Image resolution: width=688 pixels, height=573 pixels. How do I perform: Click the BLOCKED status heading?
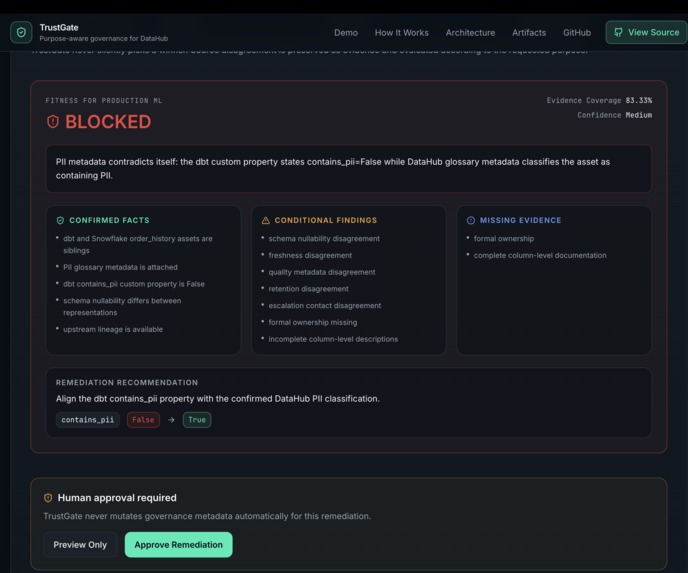click(x=108, y=122)
